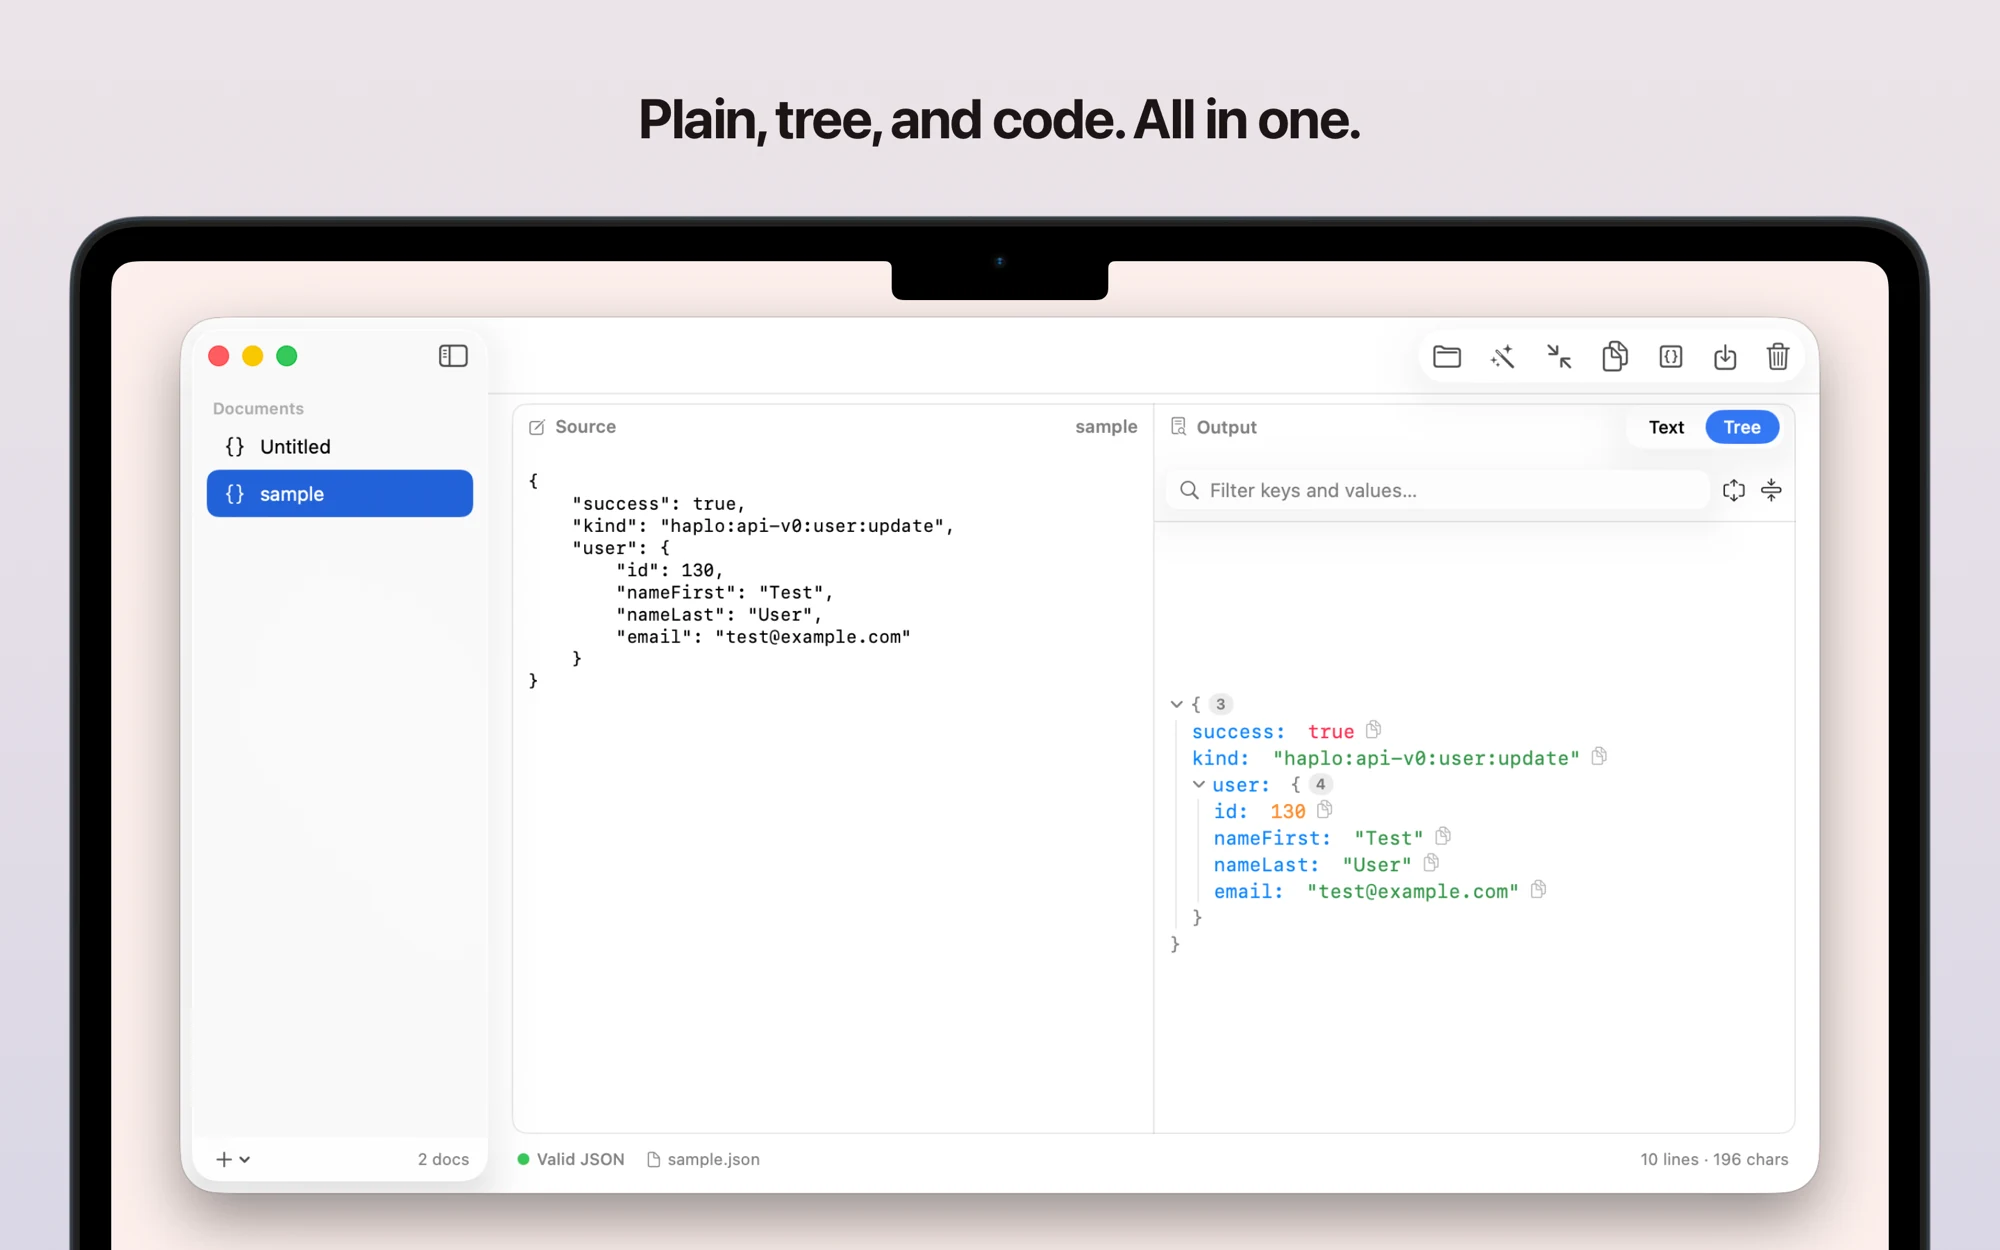
Task: Copy the kind value icon
Action: (1599, 756)
